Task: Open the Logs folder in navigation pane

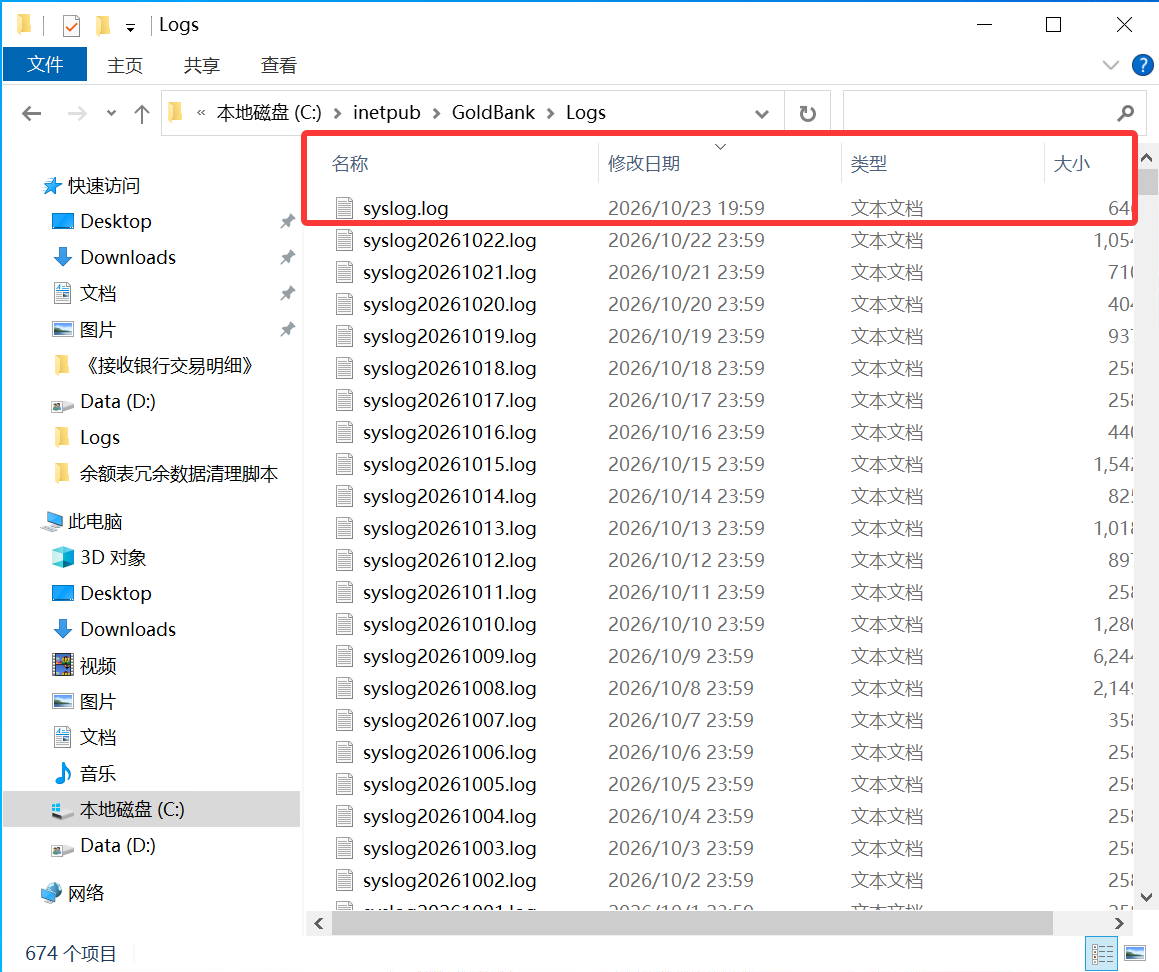Action: [100, 438]
